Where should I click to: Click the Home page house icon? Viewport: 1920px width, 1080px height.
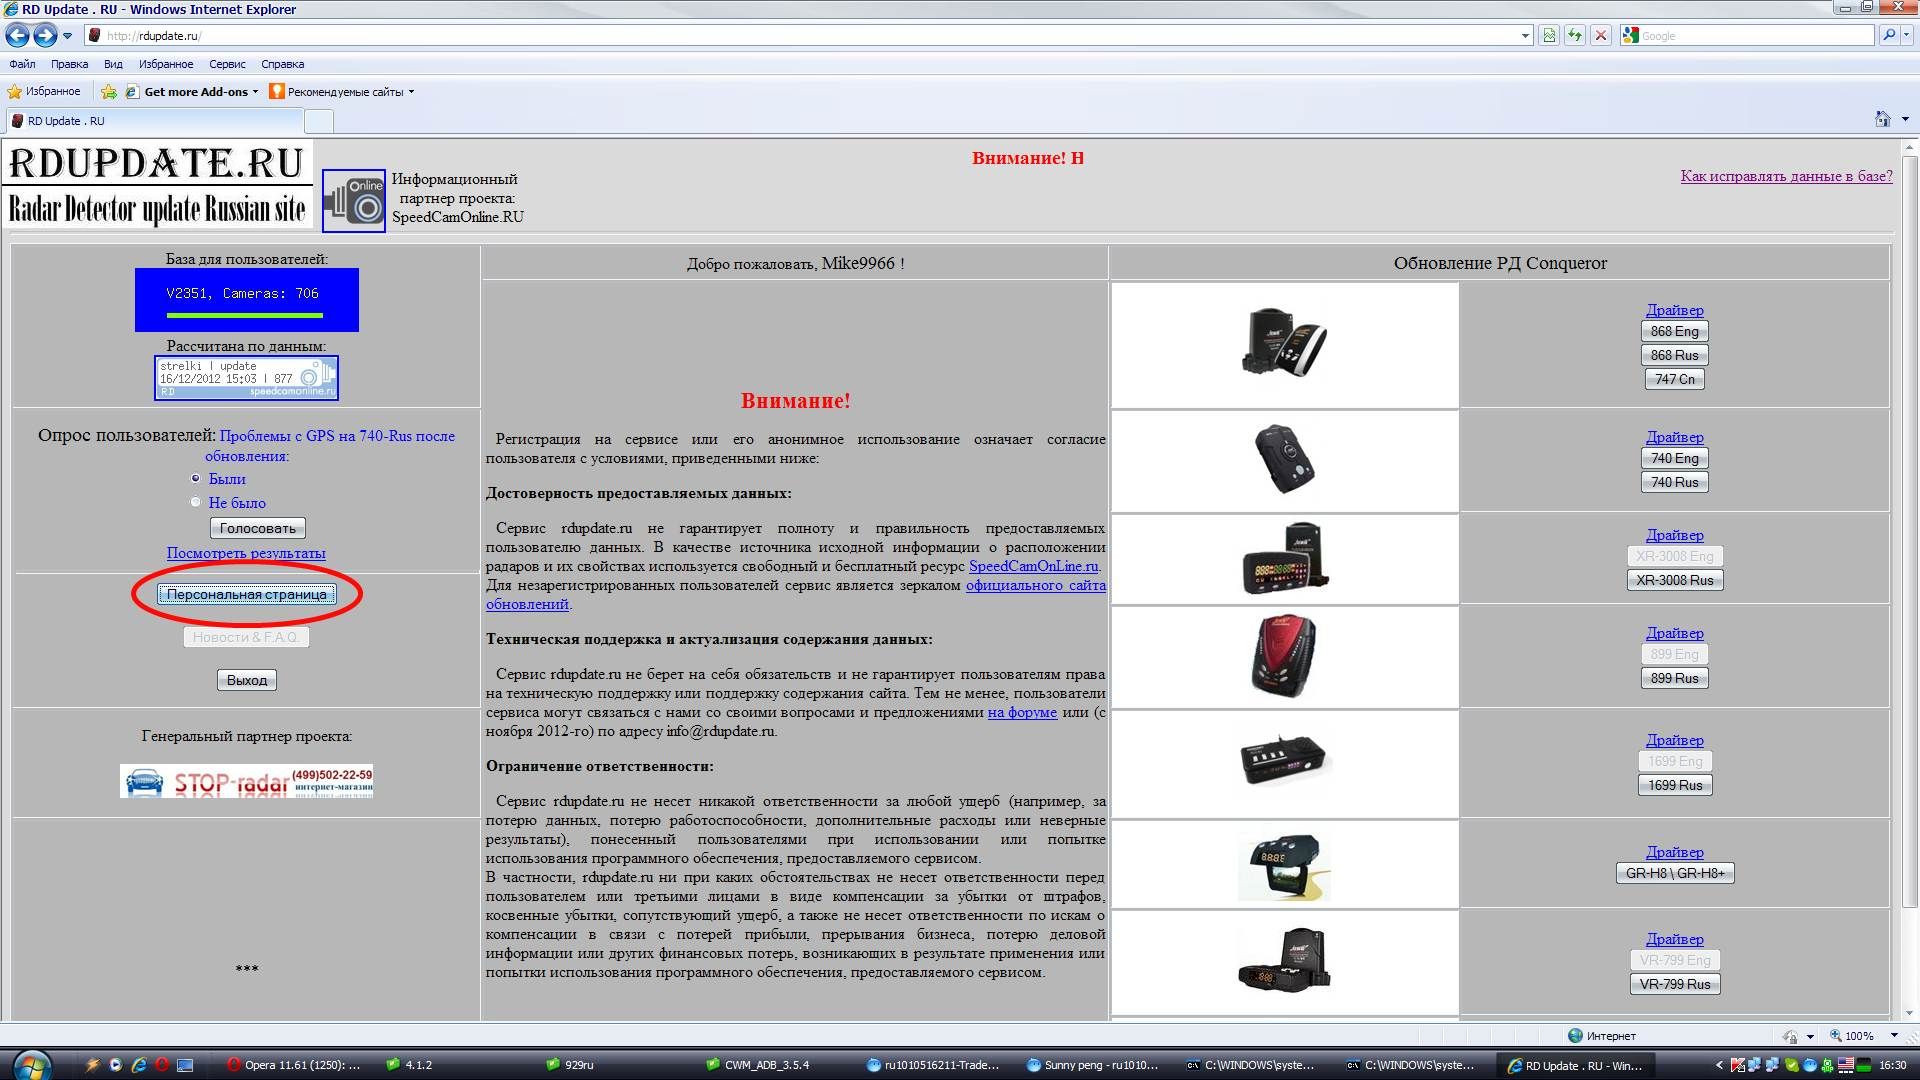click(x=1882, y=119)
